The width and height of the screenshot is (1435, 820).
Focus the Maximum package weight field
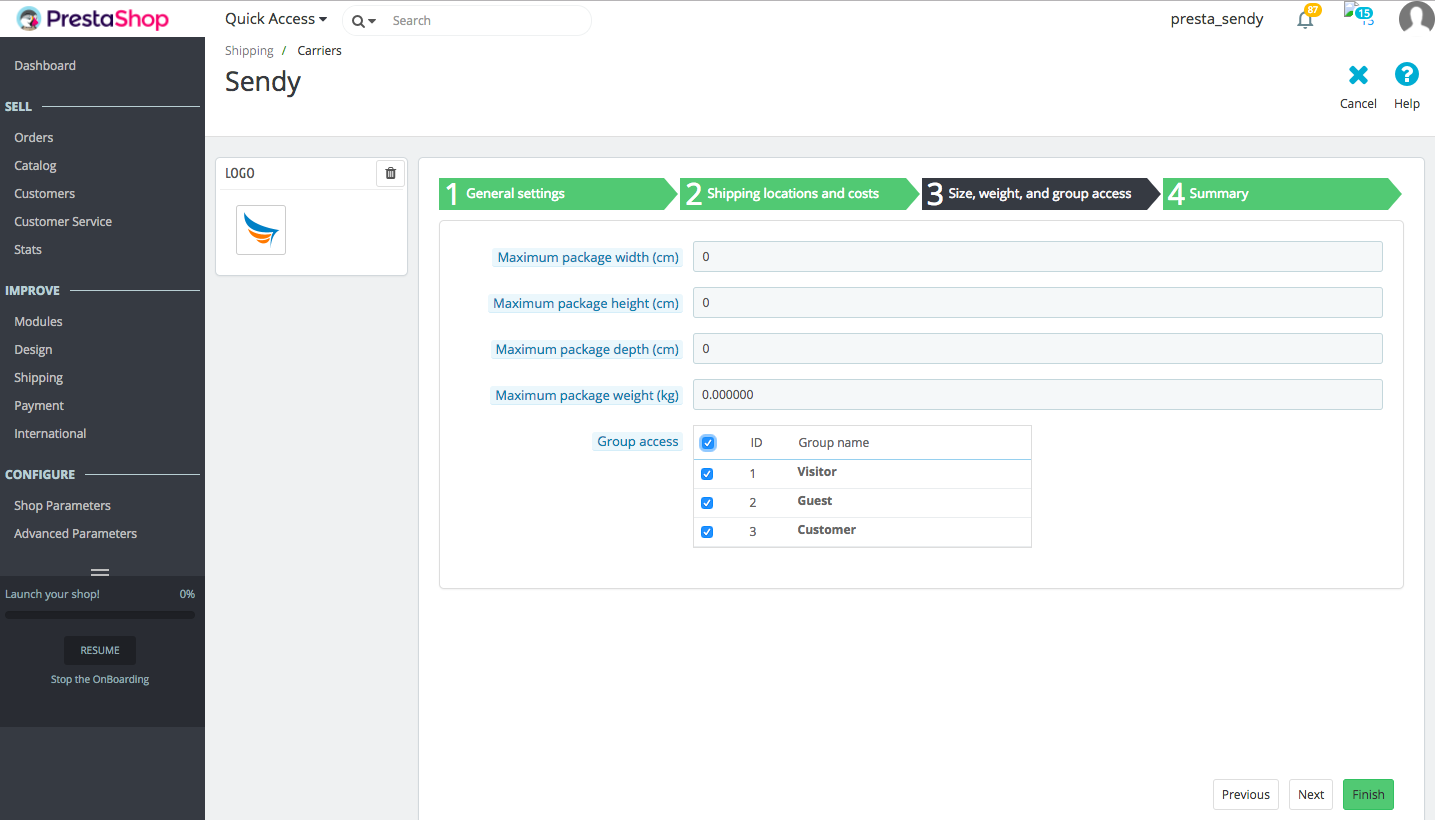[x=1037, y=395]
